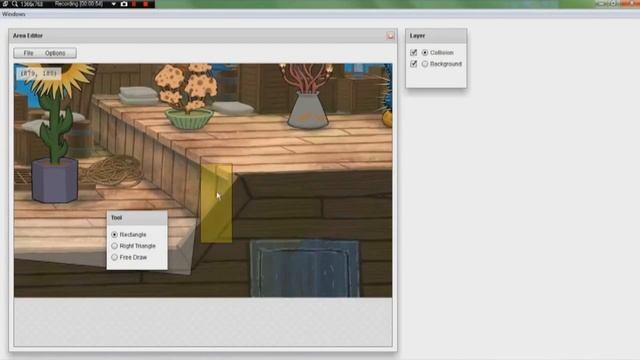Pause the recording with the red pause button
Image resolution: width=640 pixels, height=360 pixels.
point(134,4)
